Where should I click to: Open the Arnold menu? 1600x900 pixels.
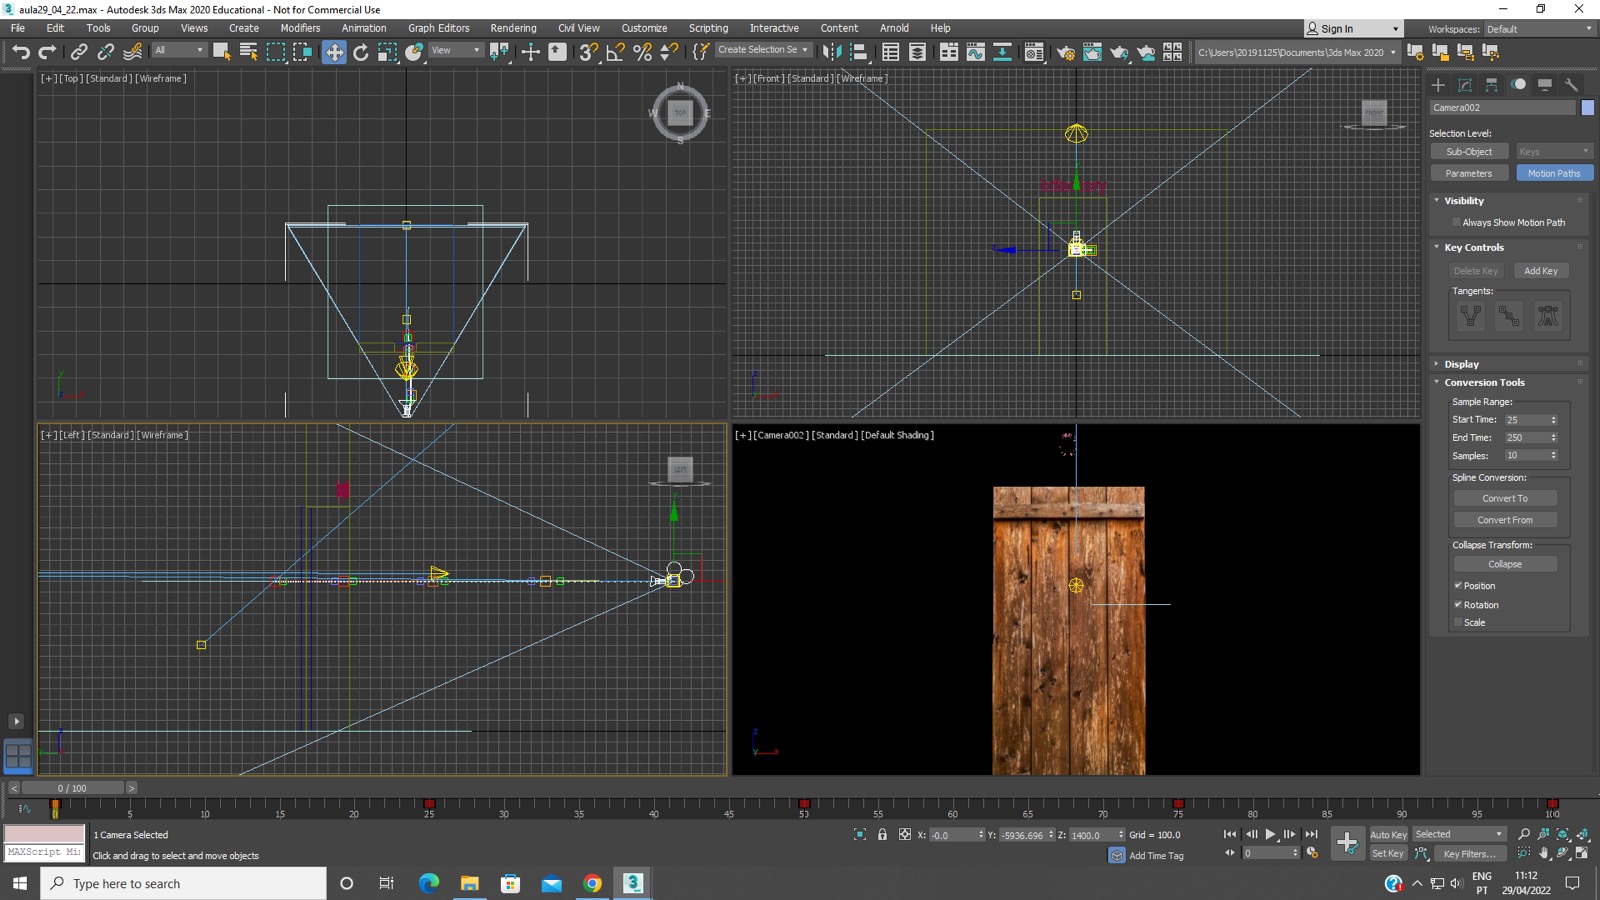pyautogui.click(x=894, y=28)
